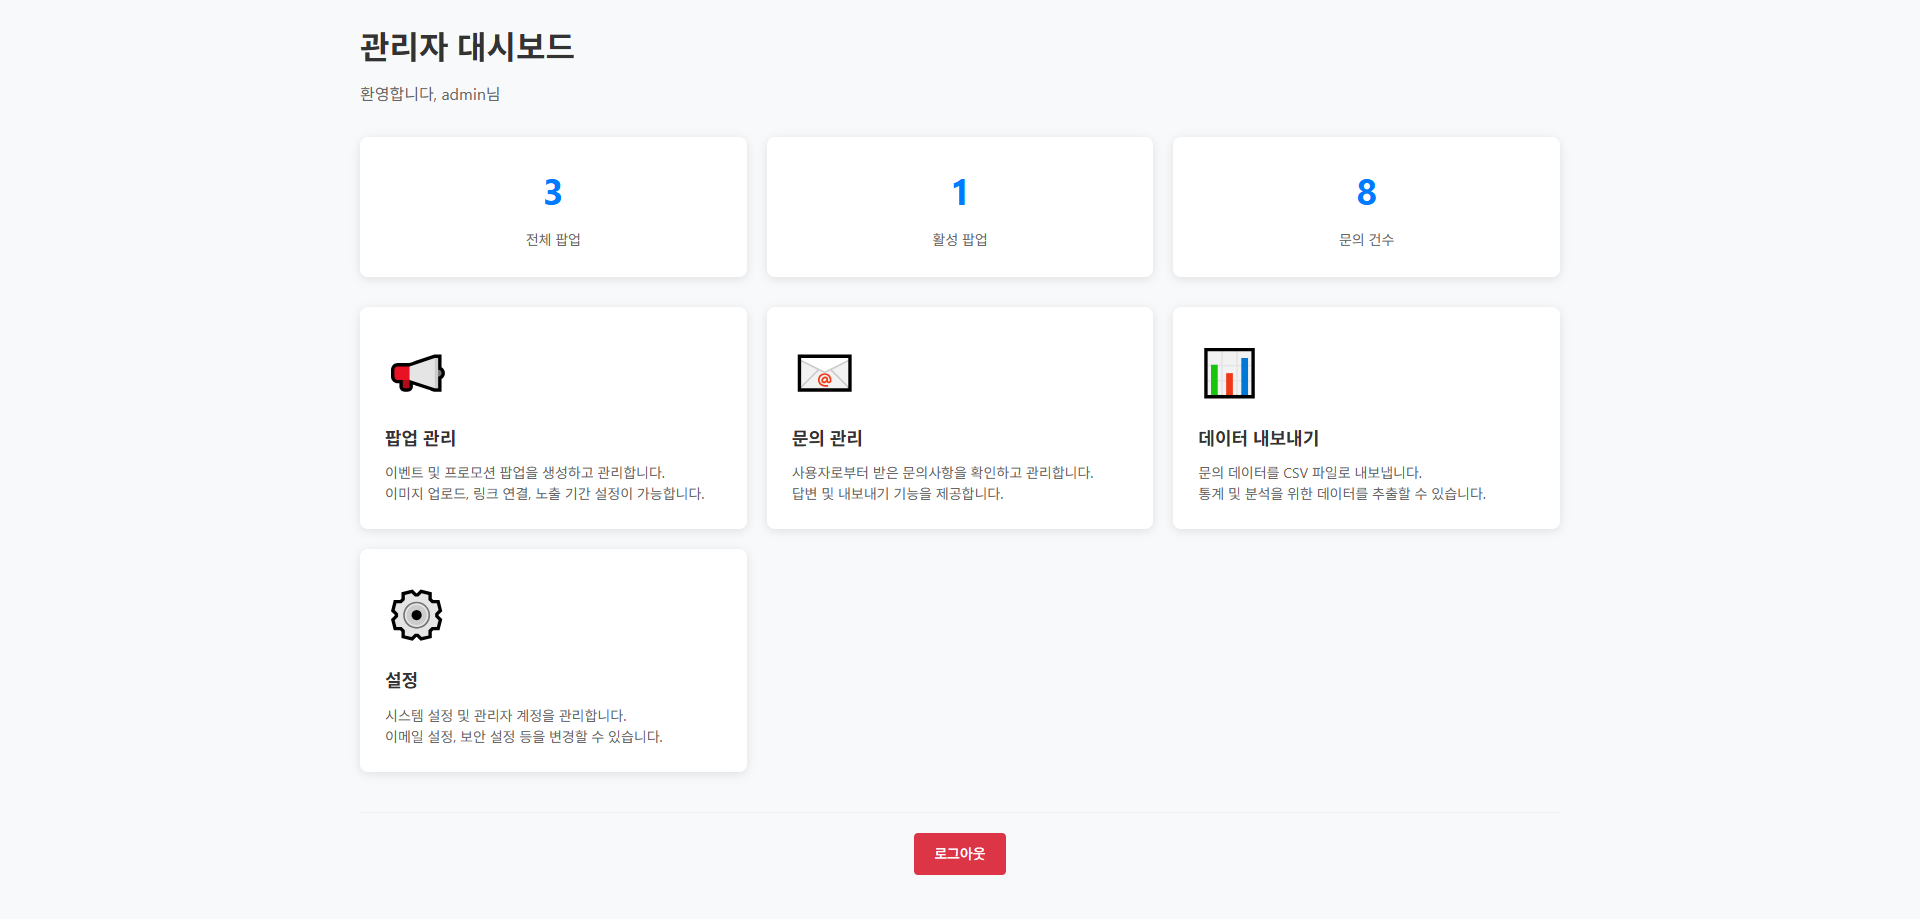Screen dimensions: 1920x919
Task: Select the 데이터 내보내기 card heading
Action: click(x=1258, y=438)
